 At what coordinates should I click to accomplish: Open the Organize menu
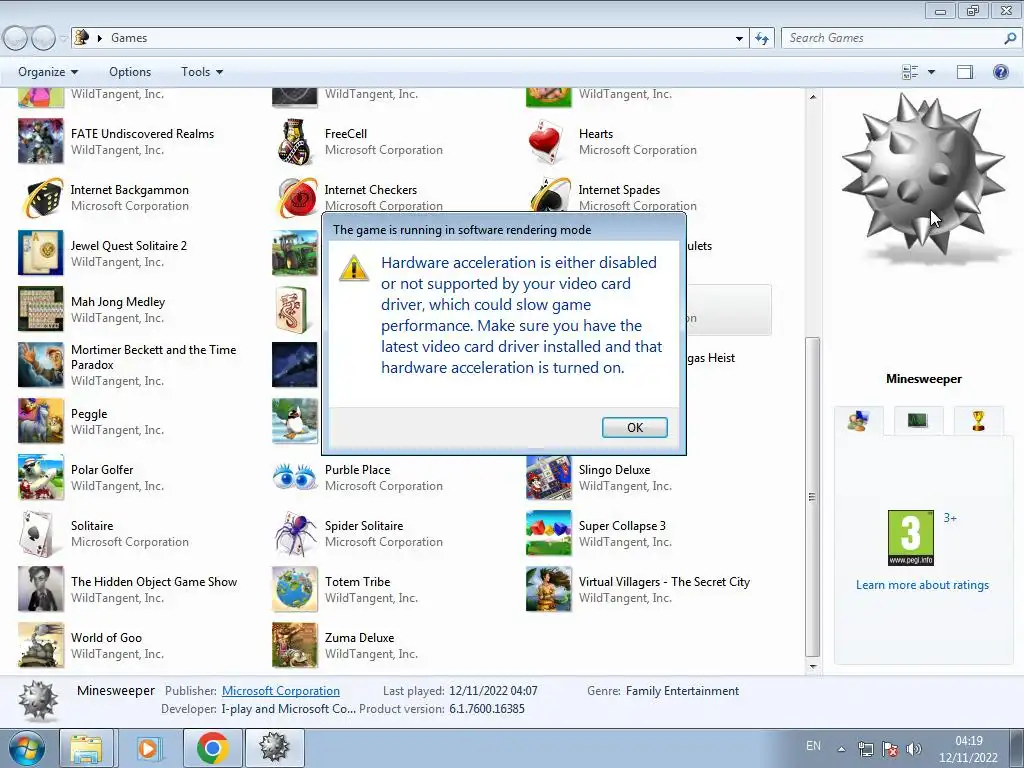48,72
